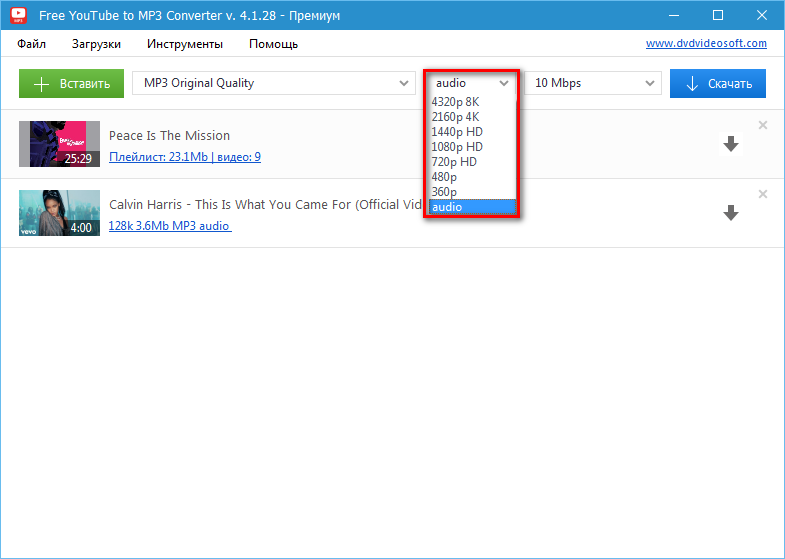Open the Инструменты menu
The image size is (785, 559).
click(x=185, y=44)
